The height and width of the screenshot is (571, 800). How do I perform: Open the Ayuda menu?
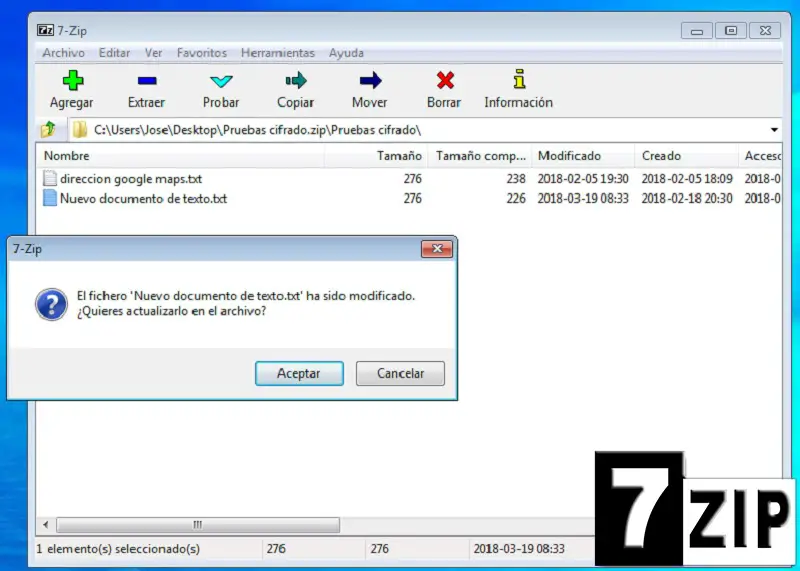pyautogui.click(x=346, y=53)
